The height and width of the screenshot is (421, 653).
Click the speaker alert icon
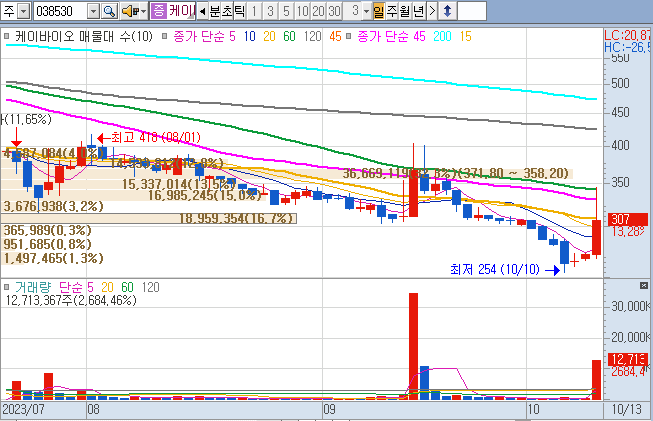130,11
